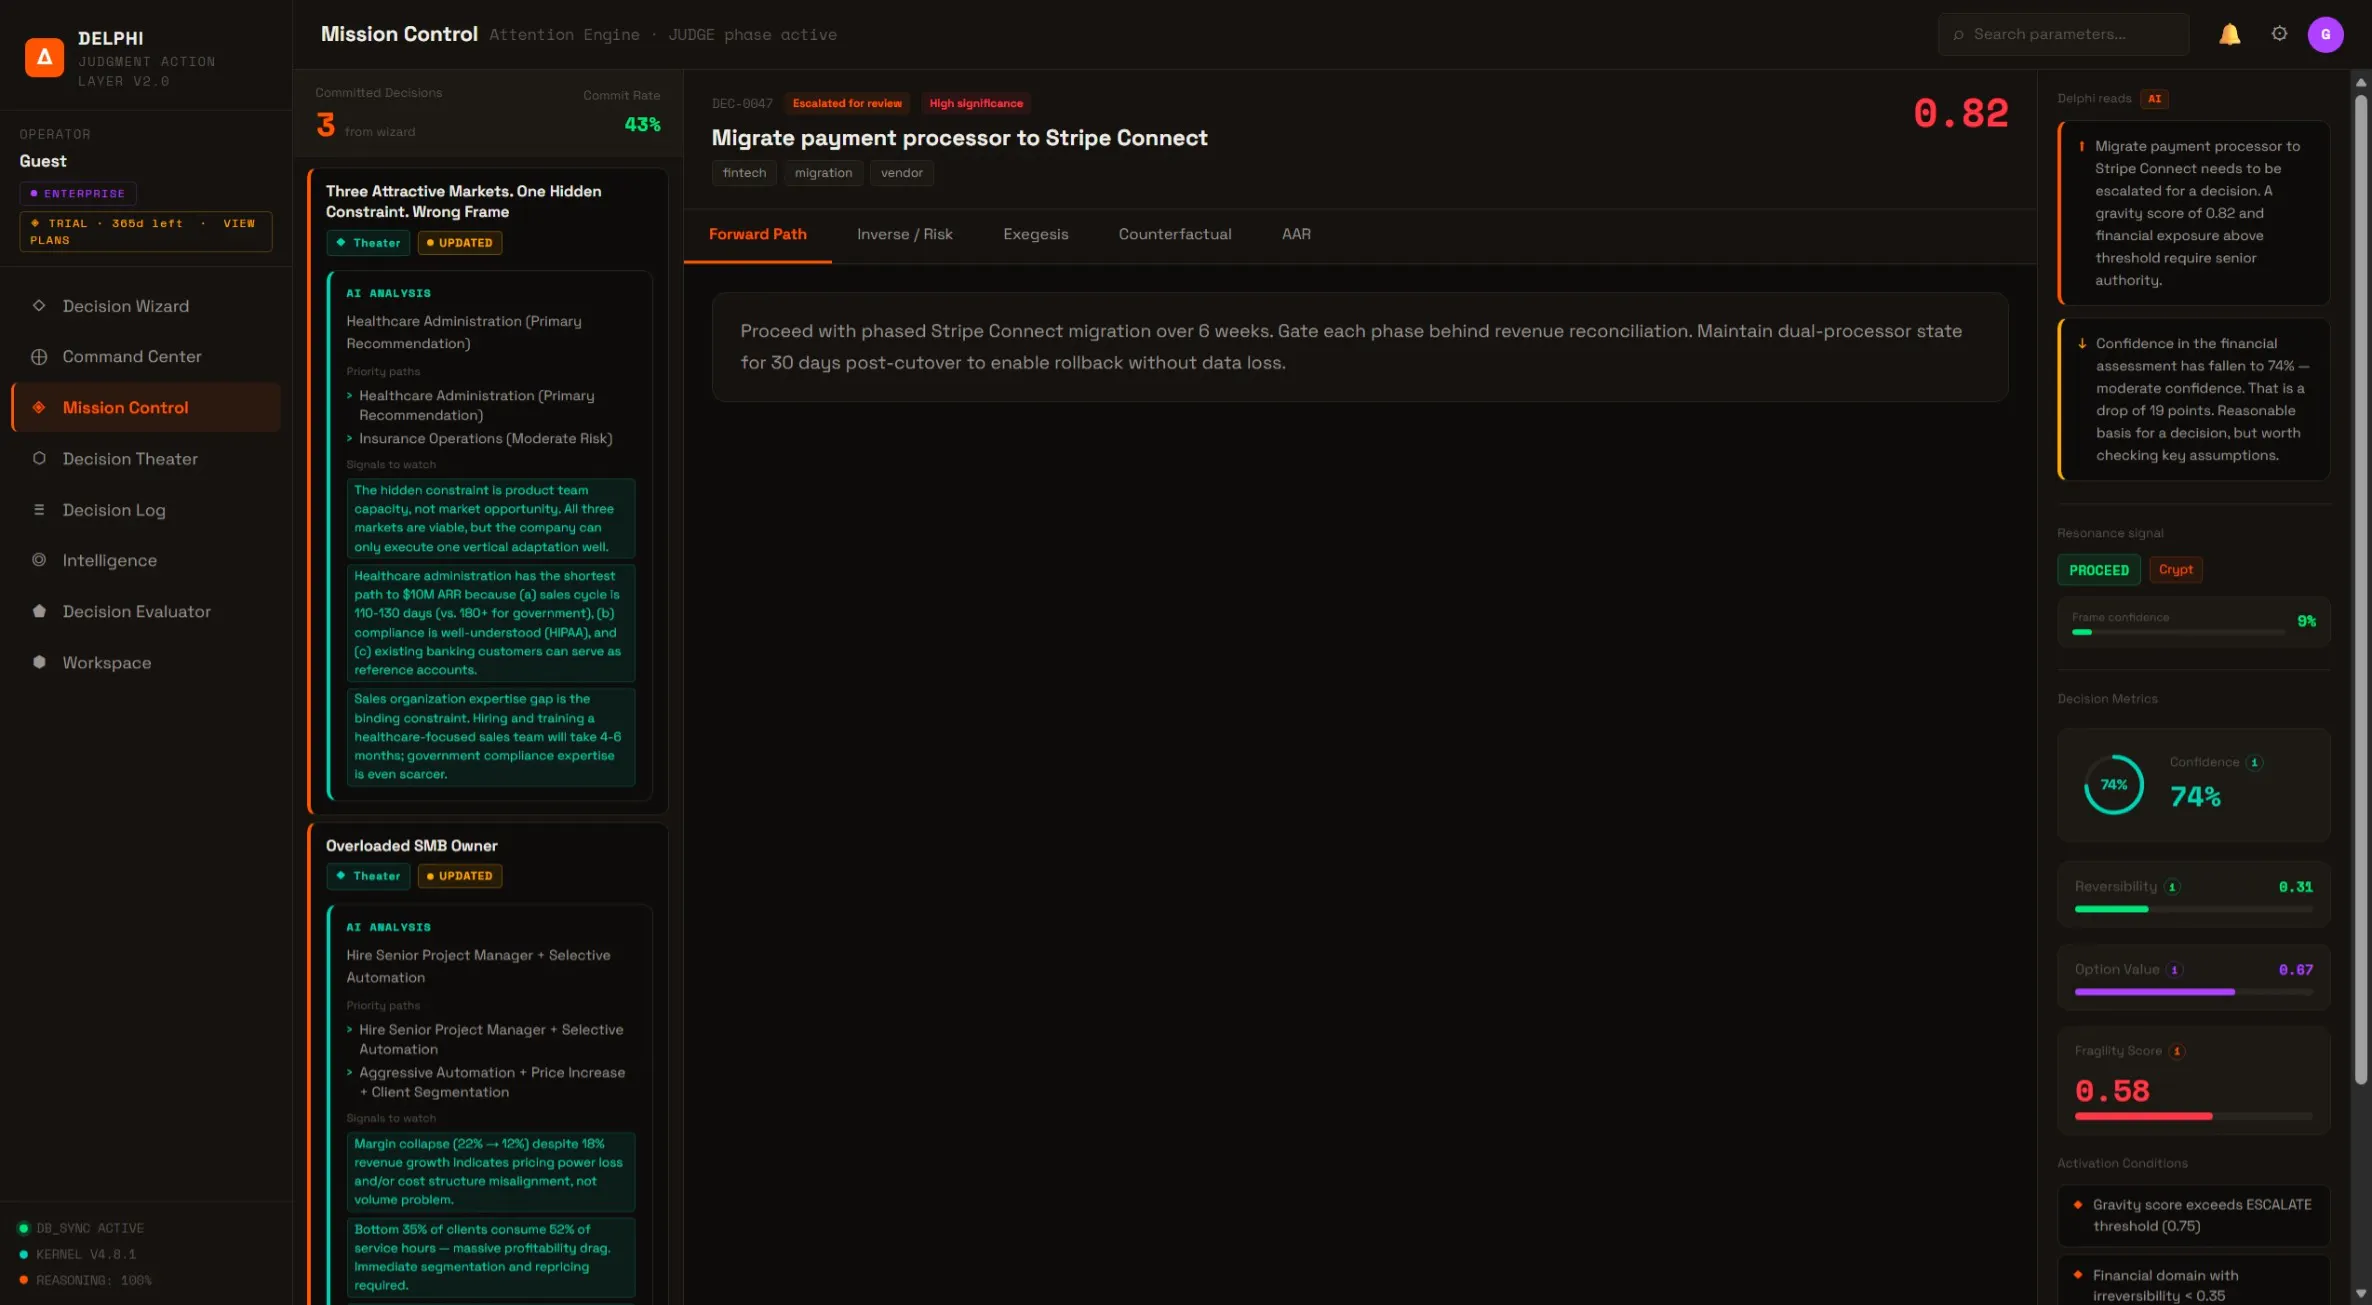Click the Confidence info icon
Image resolution: width=2372 pixels, height=1305 pixels.
(2254, 762)
